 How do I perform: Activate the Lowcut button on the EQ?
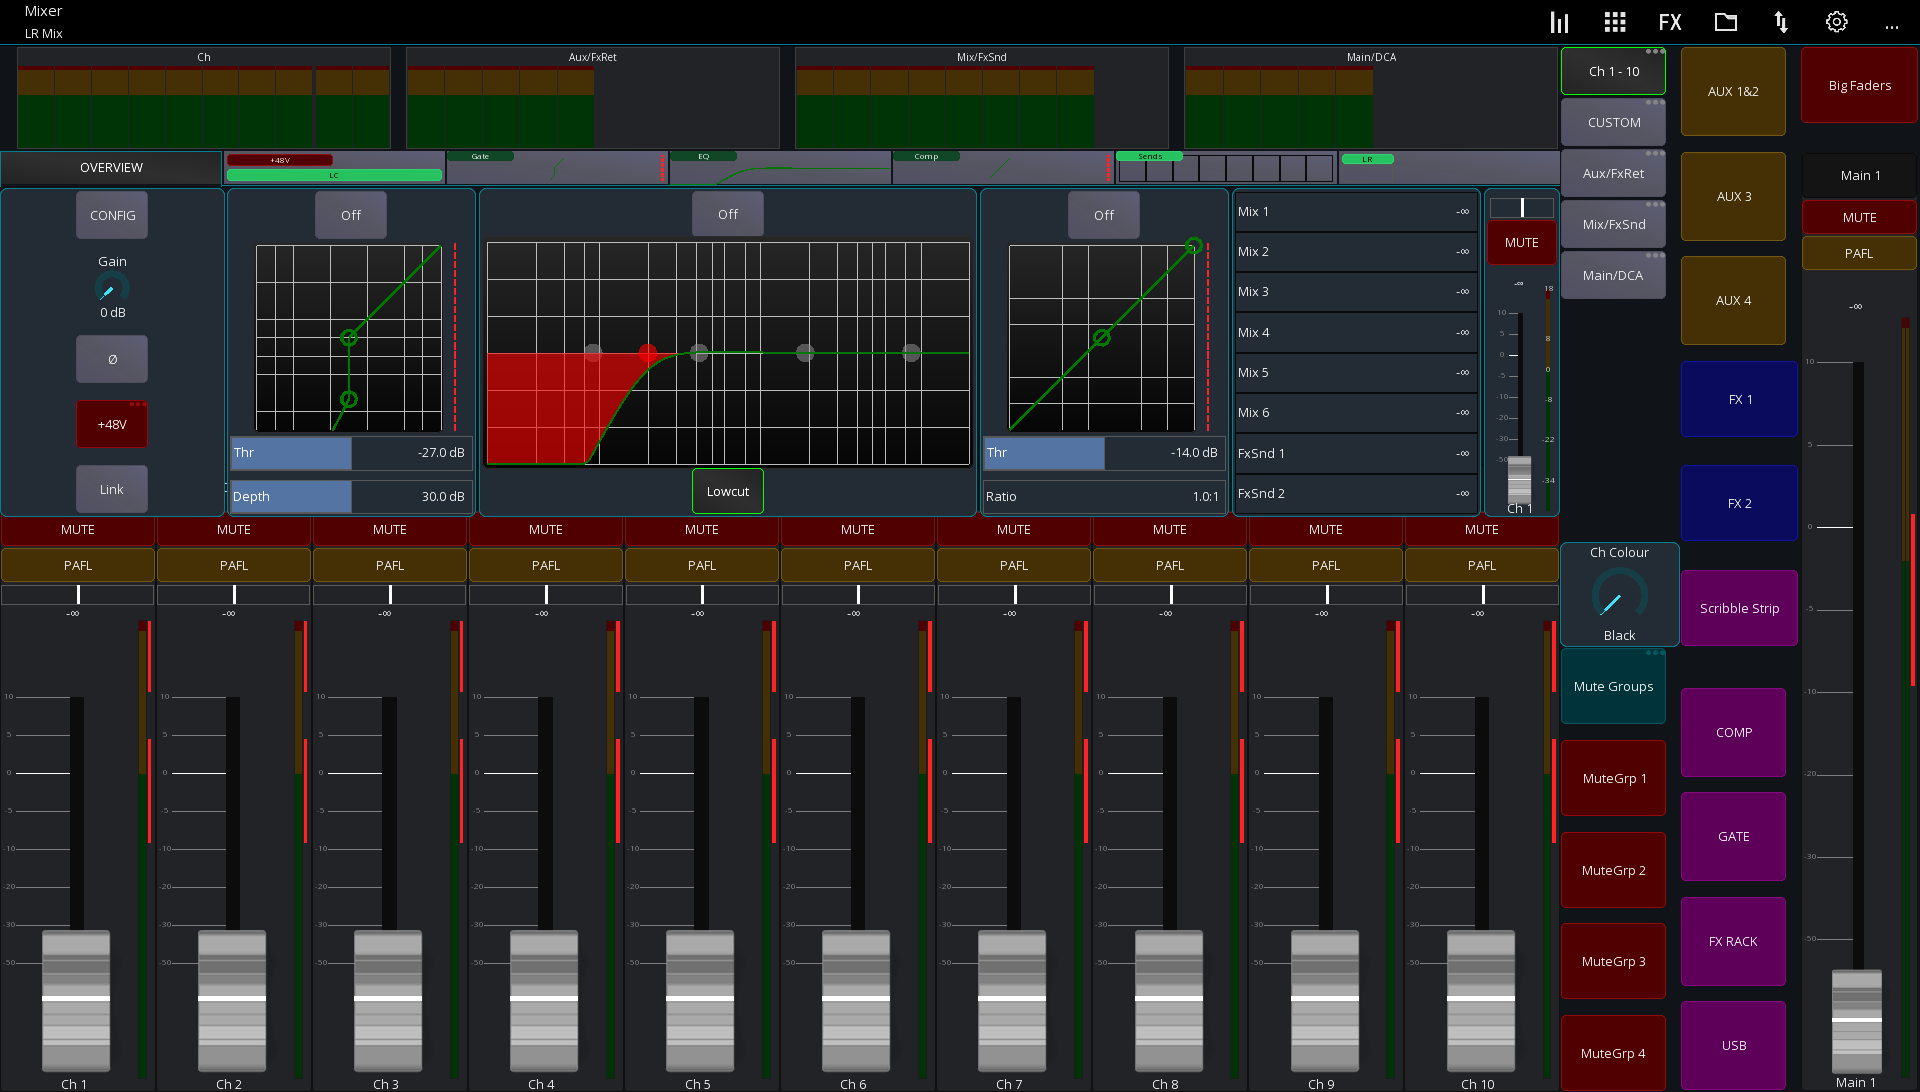pyautogui.click(x=727, y=491)
